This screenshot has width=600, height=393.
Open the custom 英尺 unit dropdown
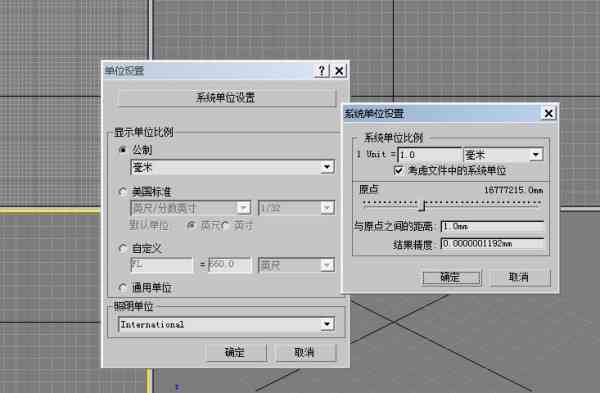click(297, 264)
